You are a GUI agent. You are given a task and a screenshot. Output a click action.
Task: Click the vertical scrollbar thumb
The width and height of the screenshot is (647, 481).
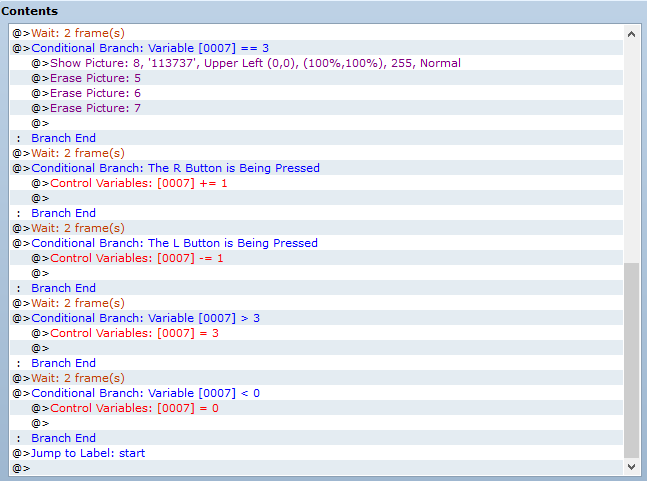(631, 361)
